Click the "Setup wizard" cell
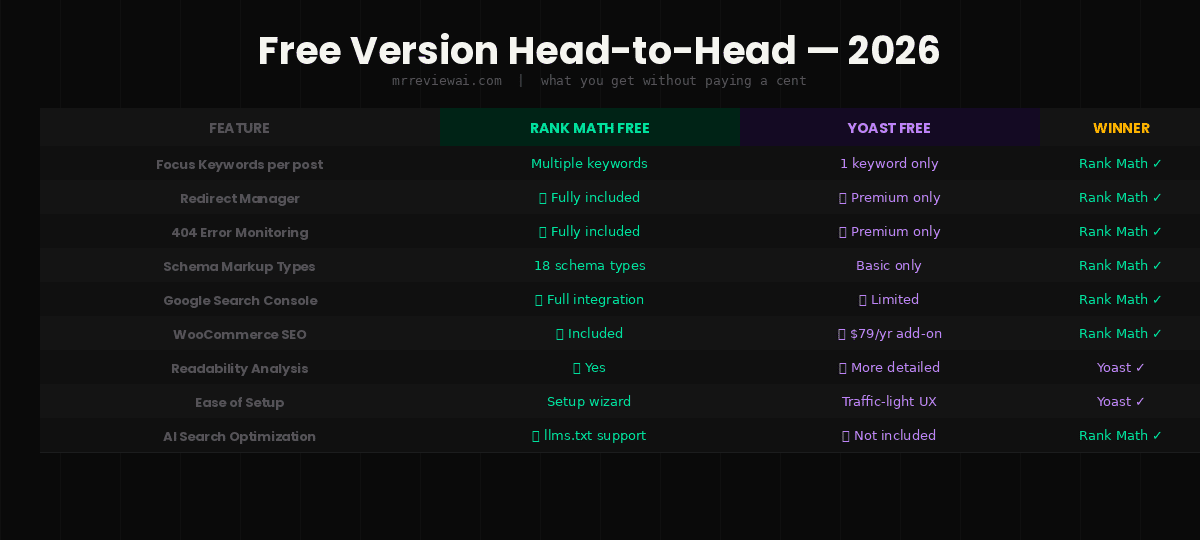The width and height of the screenshot is (1200, 540). pyautogui.click(x=589, y=401)
